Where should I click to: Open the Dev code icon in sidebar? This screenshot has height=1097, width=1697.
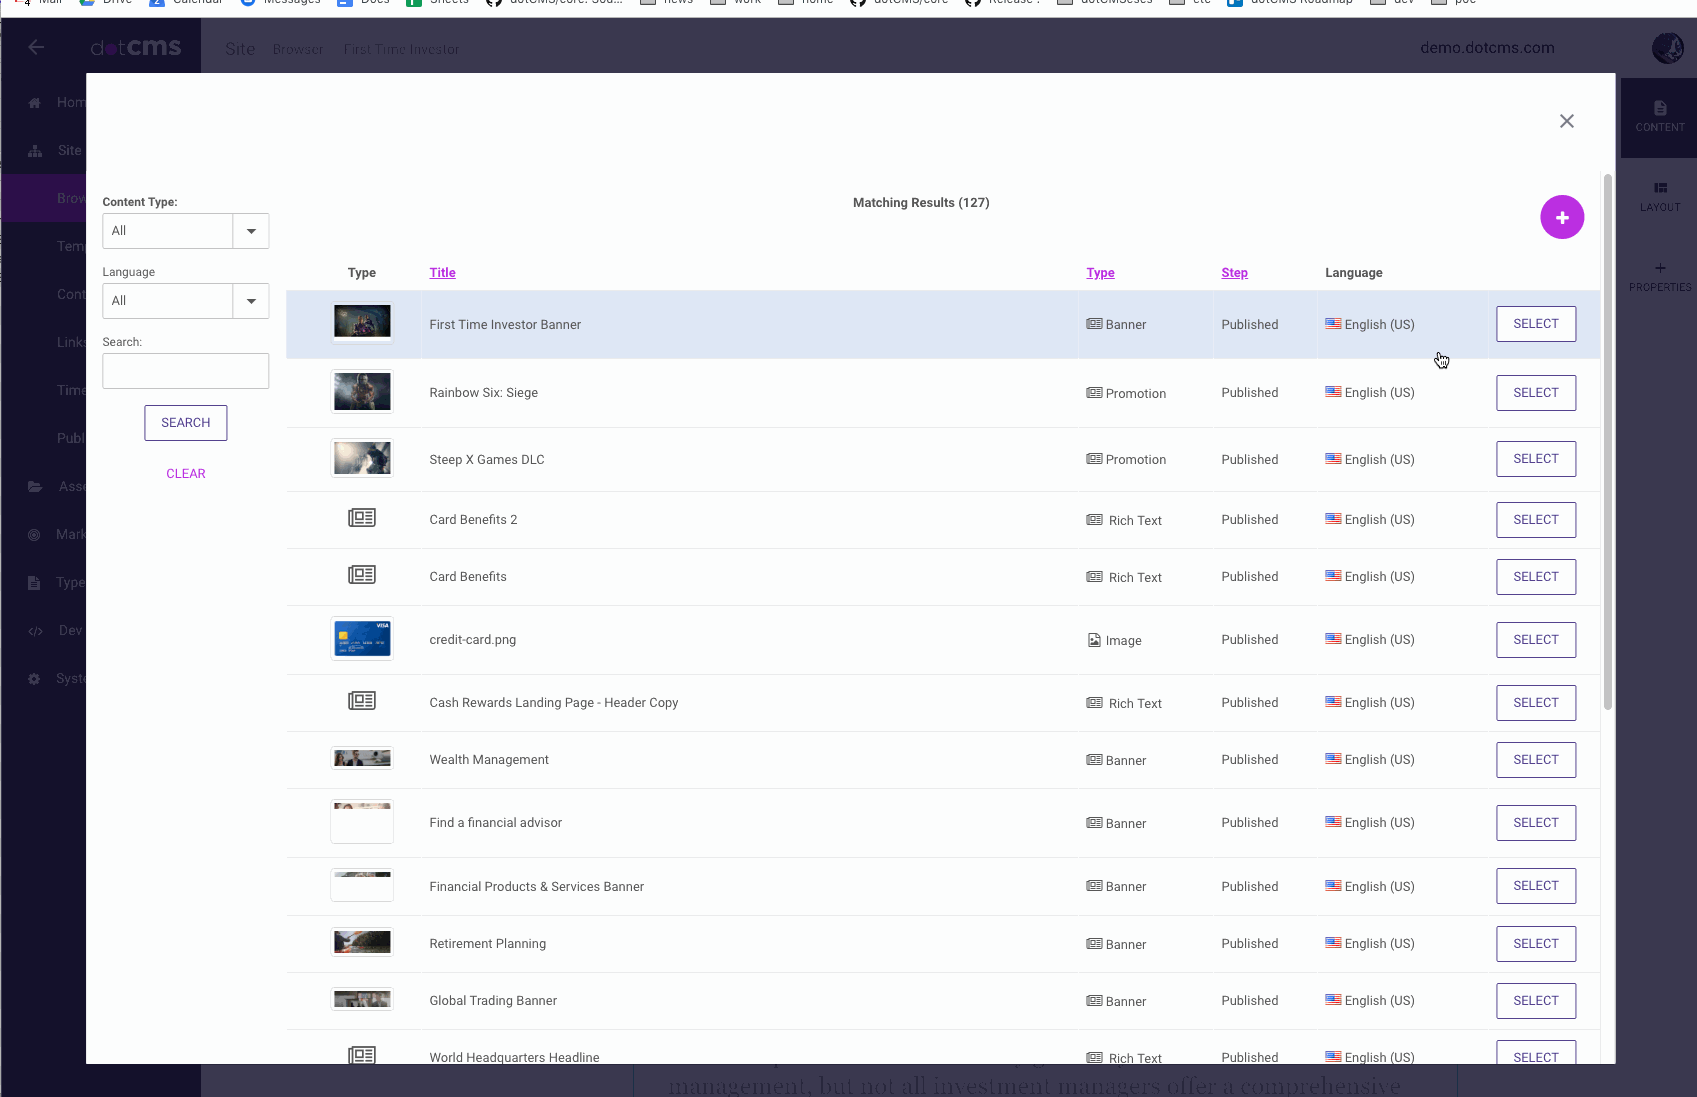point(35,630)
